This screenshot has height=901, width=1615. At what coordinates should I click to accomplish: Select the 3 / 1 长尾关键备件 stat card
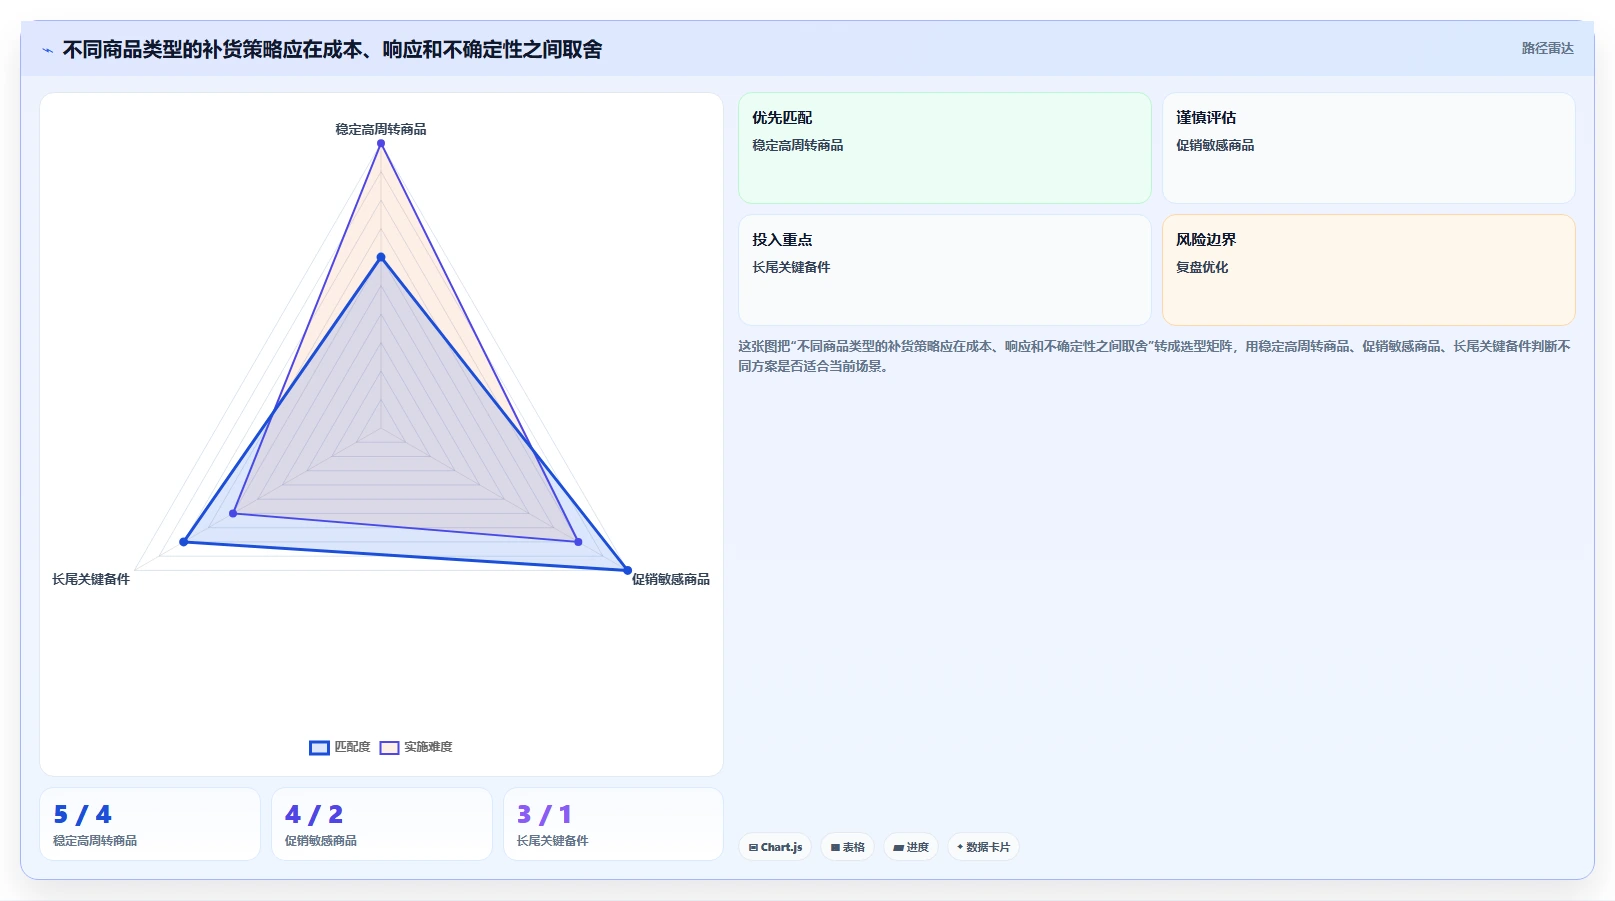(613, 824)
